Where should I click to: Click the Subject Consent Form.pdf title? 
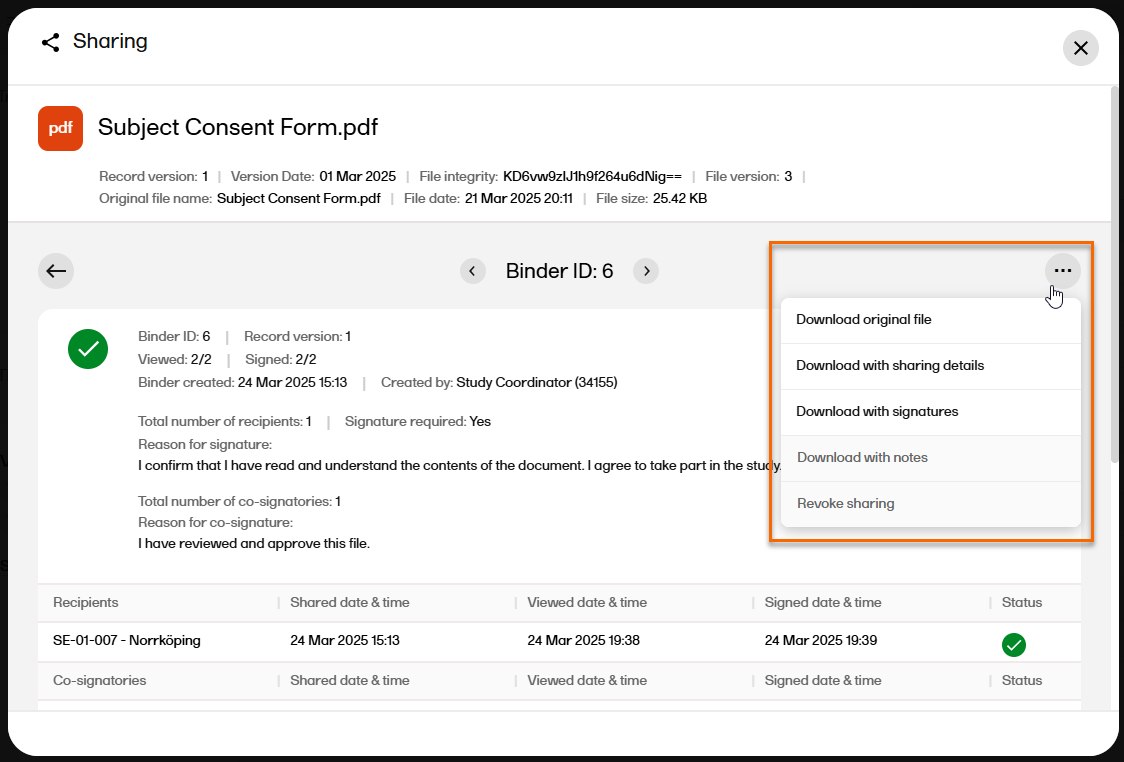click(238, 128)
